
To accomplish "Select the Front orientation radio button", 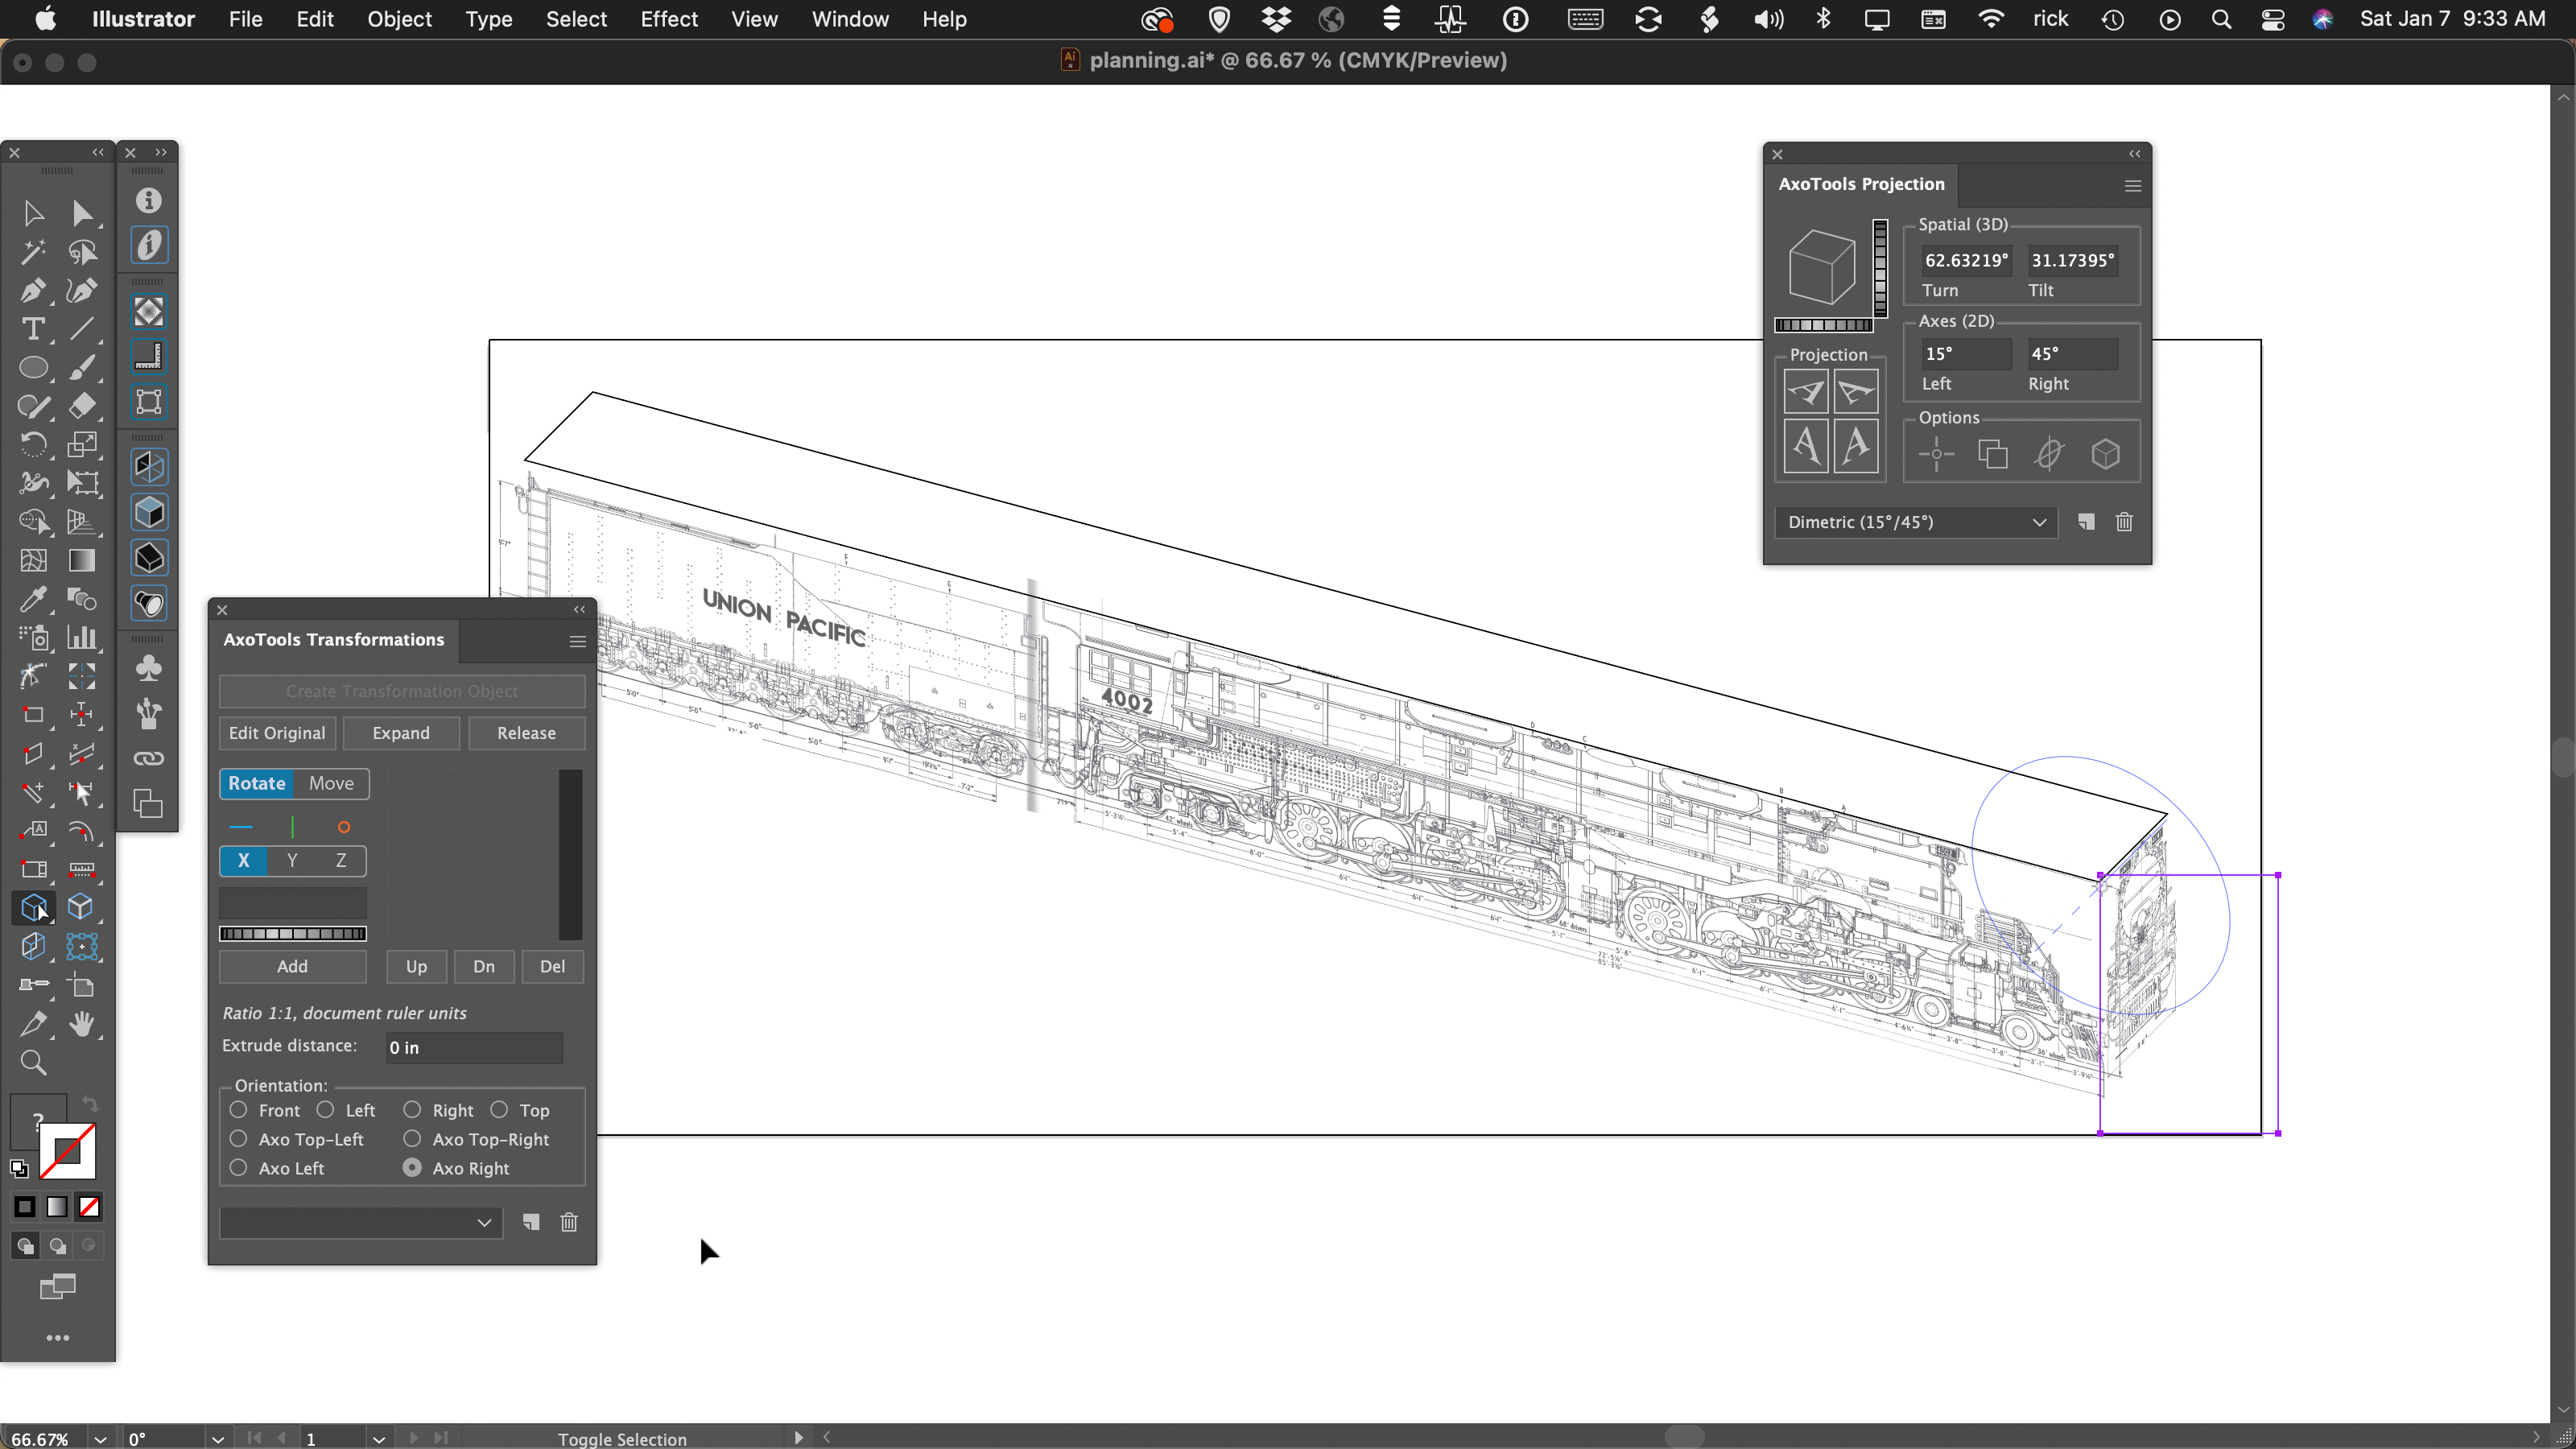I will 238,1110.
